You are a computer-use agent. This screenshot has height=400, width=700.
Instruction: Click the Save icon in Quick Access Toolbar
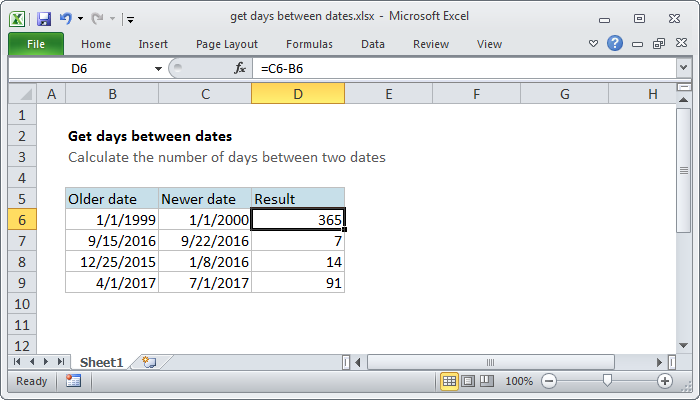(44, 18)
